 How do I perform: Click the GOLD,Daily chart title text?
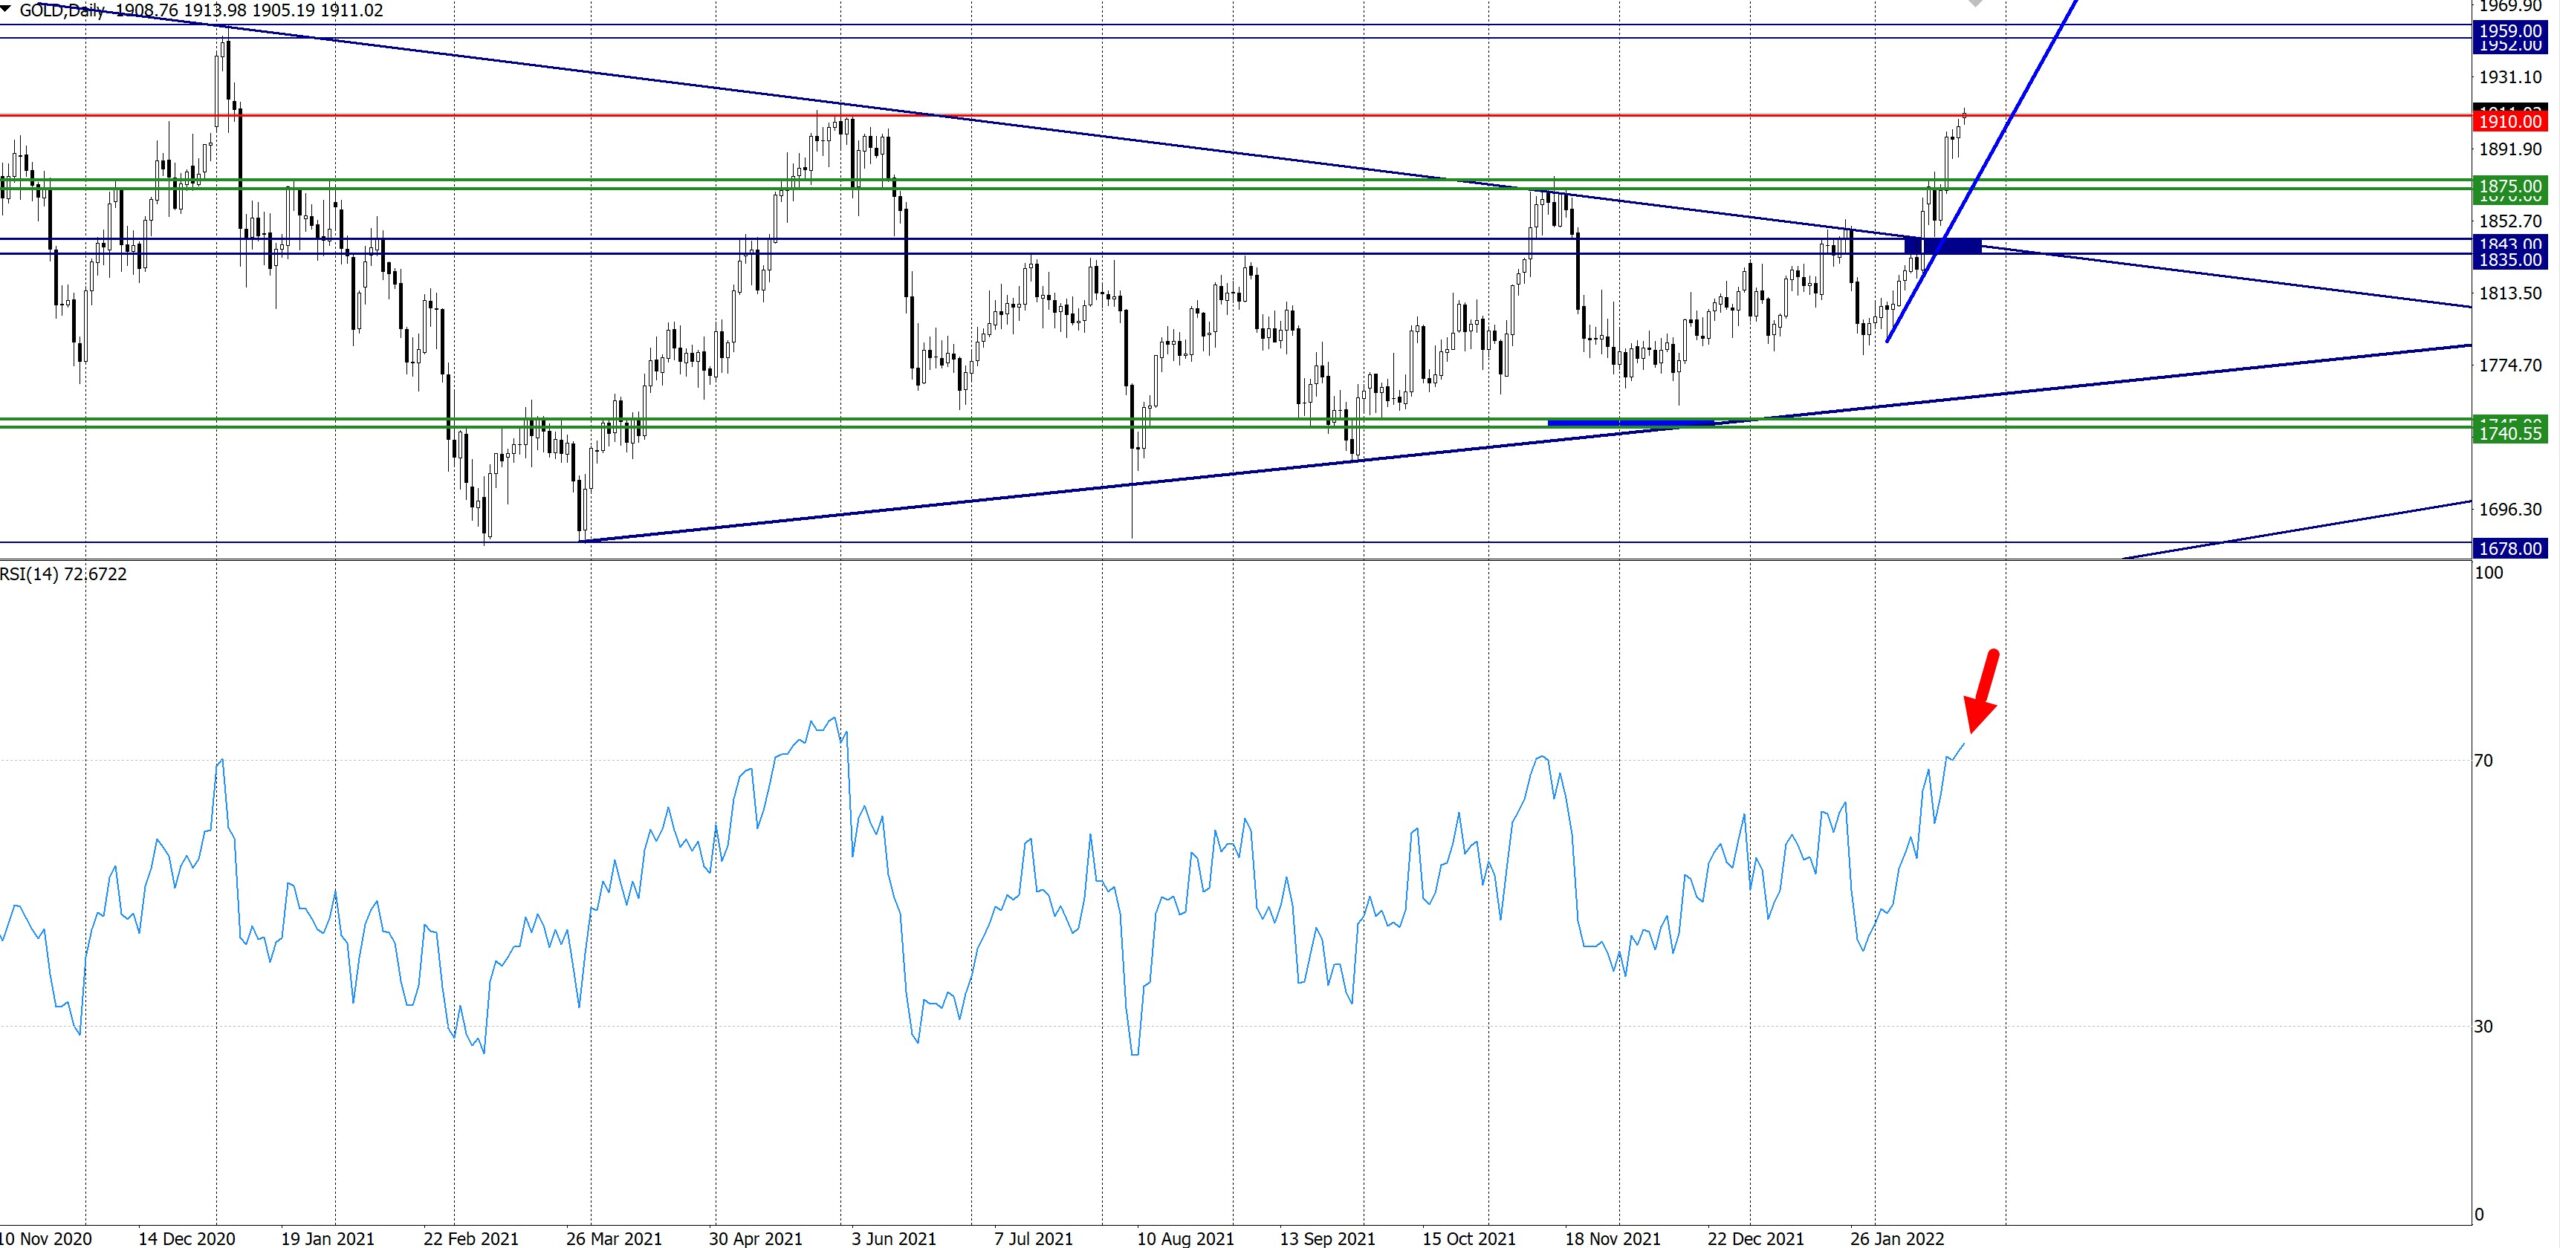tap(62, 10)
